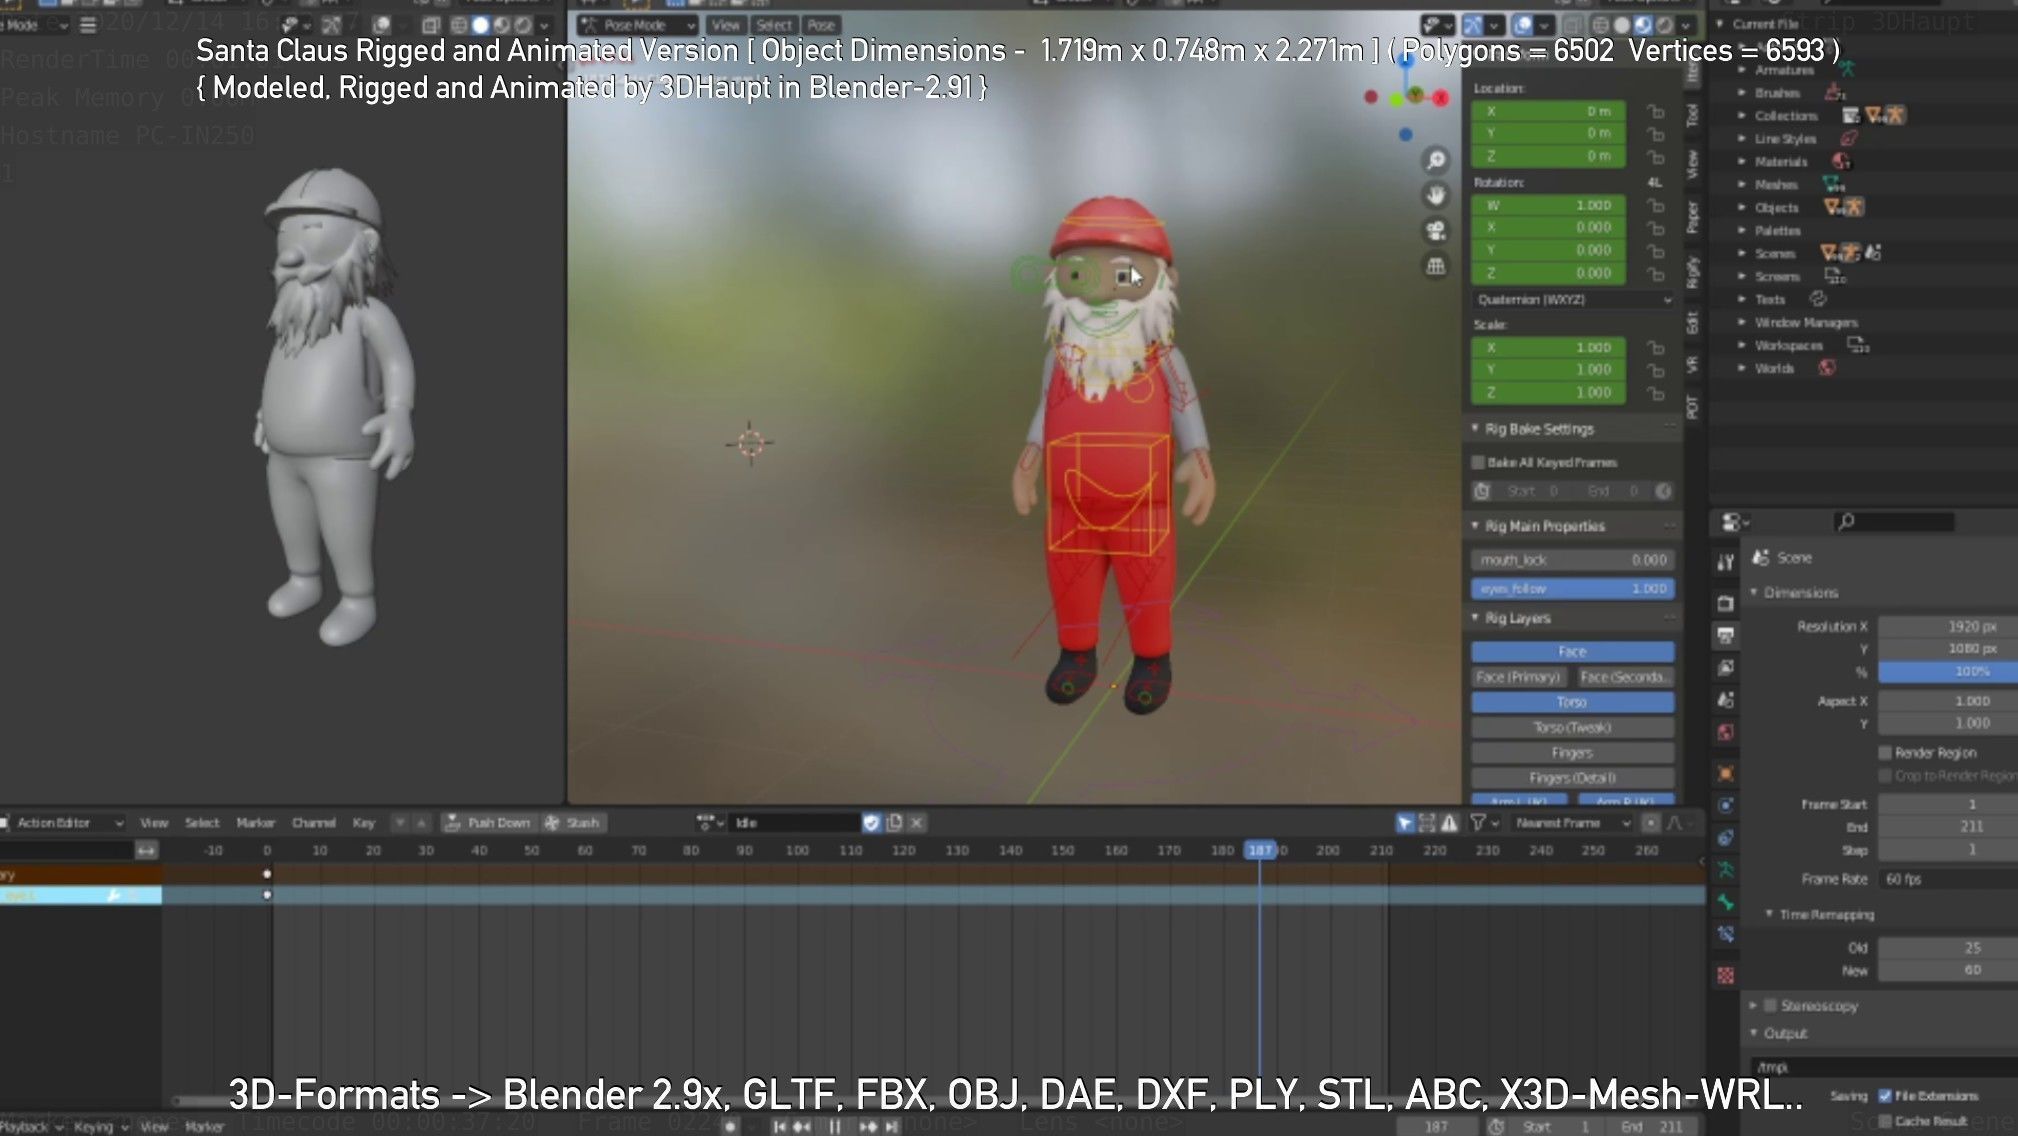Click the Stash button
This screenshot has height=1136, width=2018.
[572, 822]
